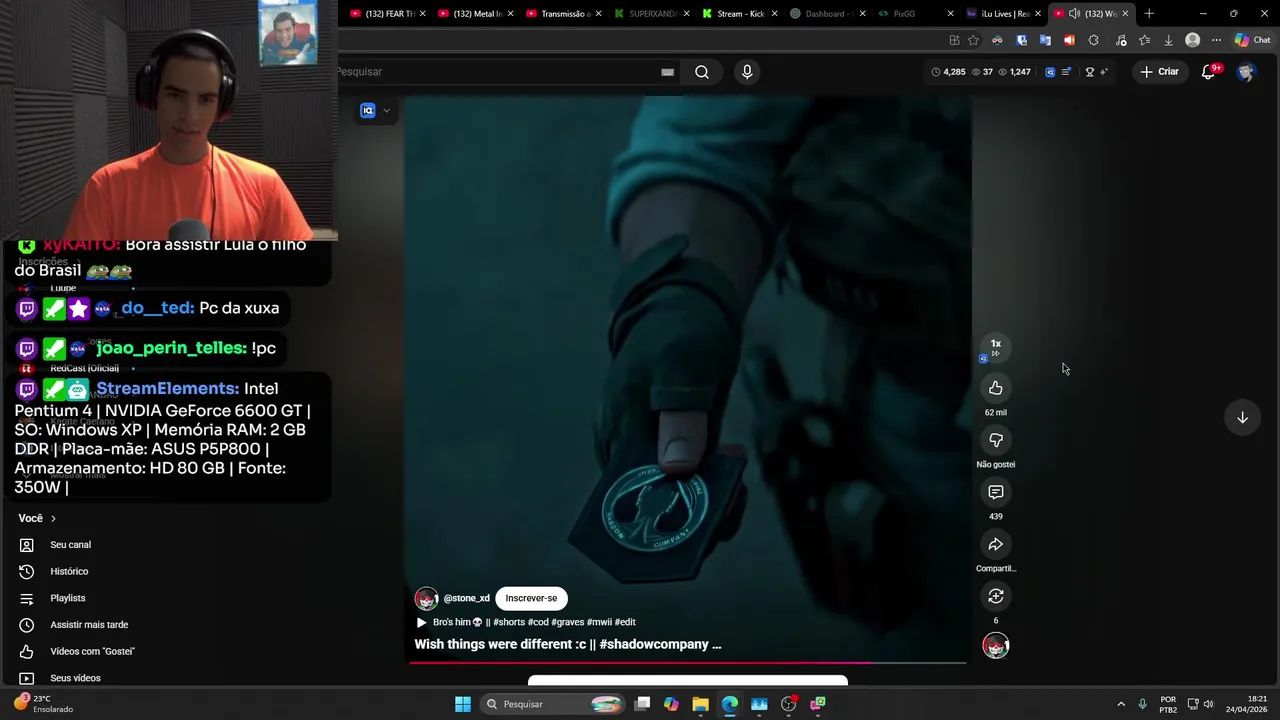Like the Short with 62 mil likes
Screen dimensions: 1280x720
995,388
